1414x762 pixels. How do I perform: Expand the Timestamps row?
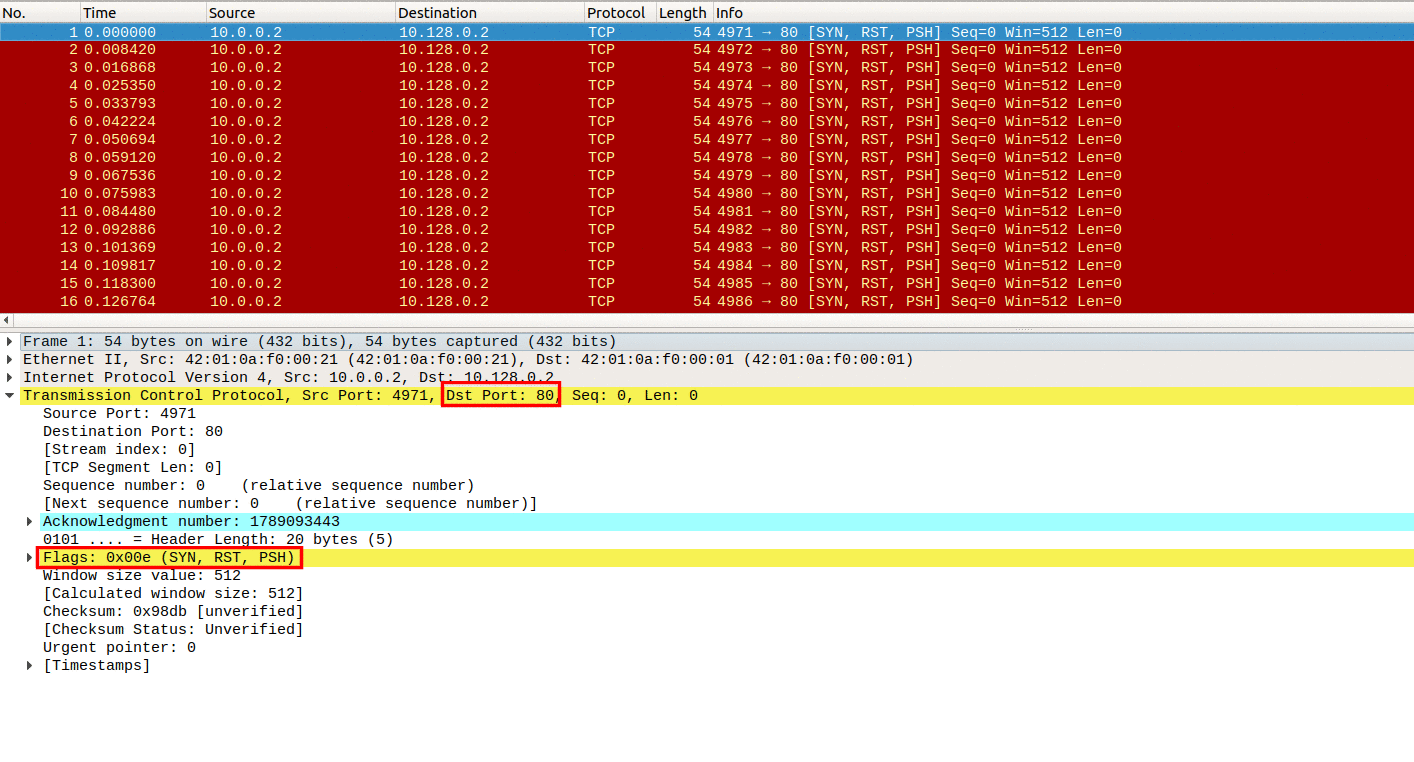pos(30,666)
